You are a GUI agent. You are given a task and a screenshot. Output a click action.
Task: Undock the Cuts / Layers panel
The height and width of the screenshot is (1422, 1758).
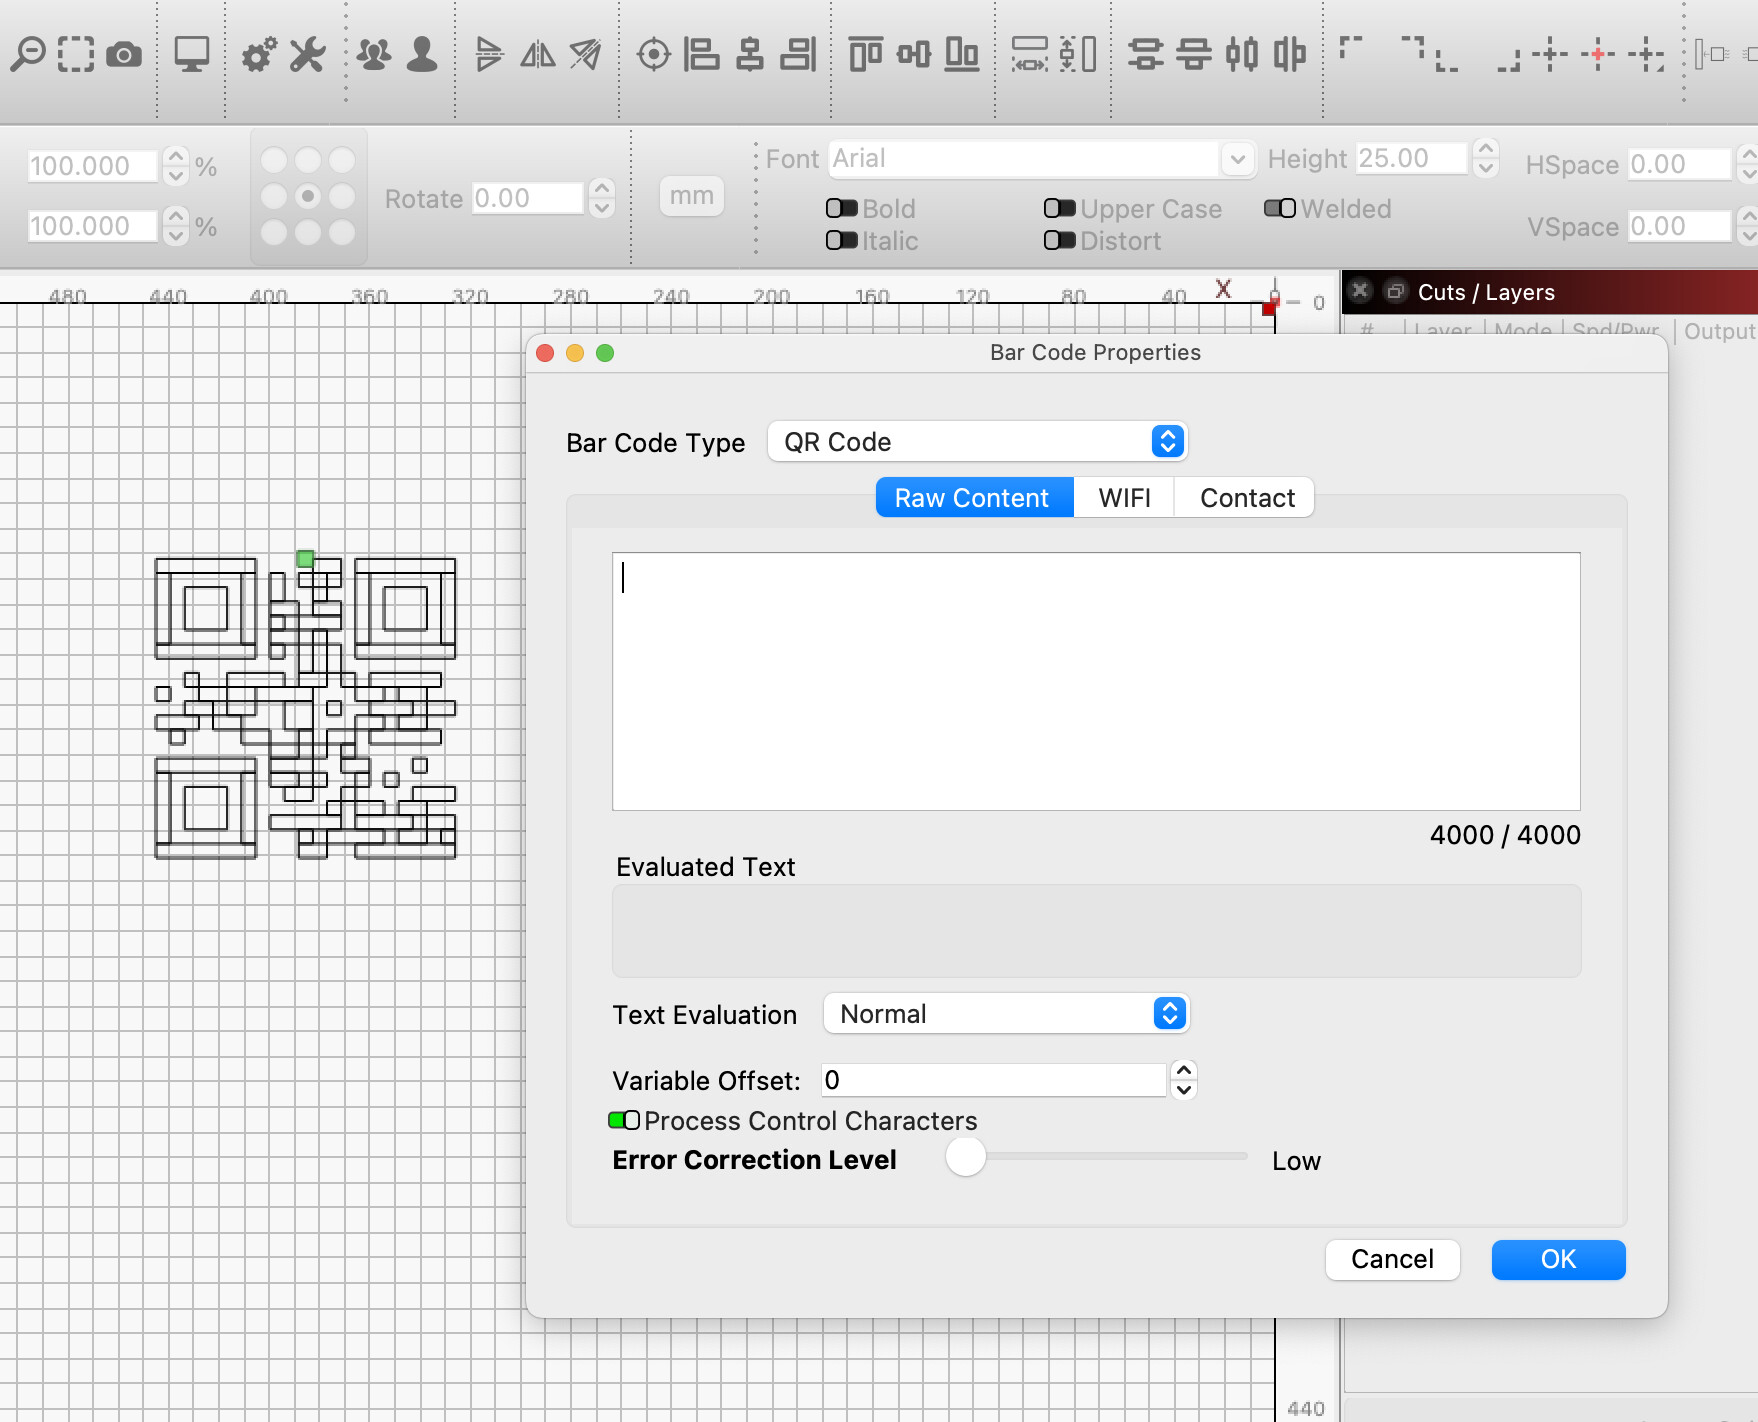click(1395, 291)
